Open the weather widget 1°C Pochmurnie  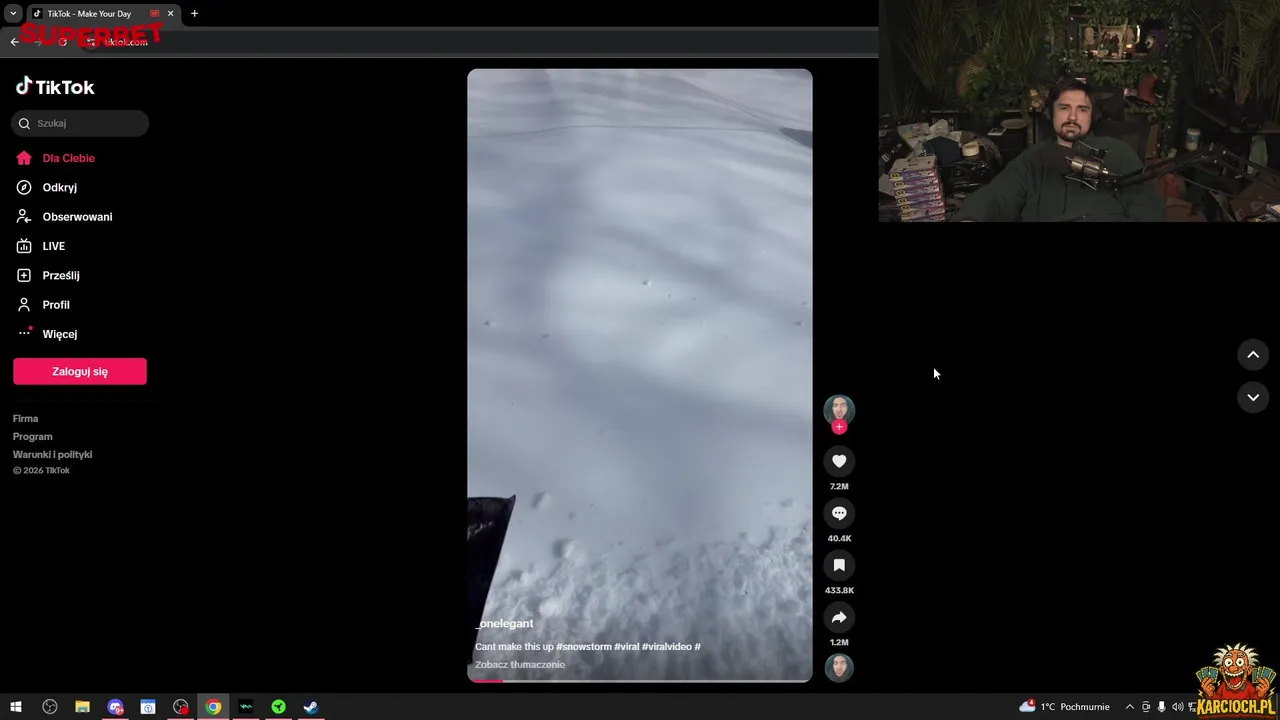point(1064,707)
